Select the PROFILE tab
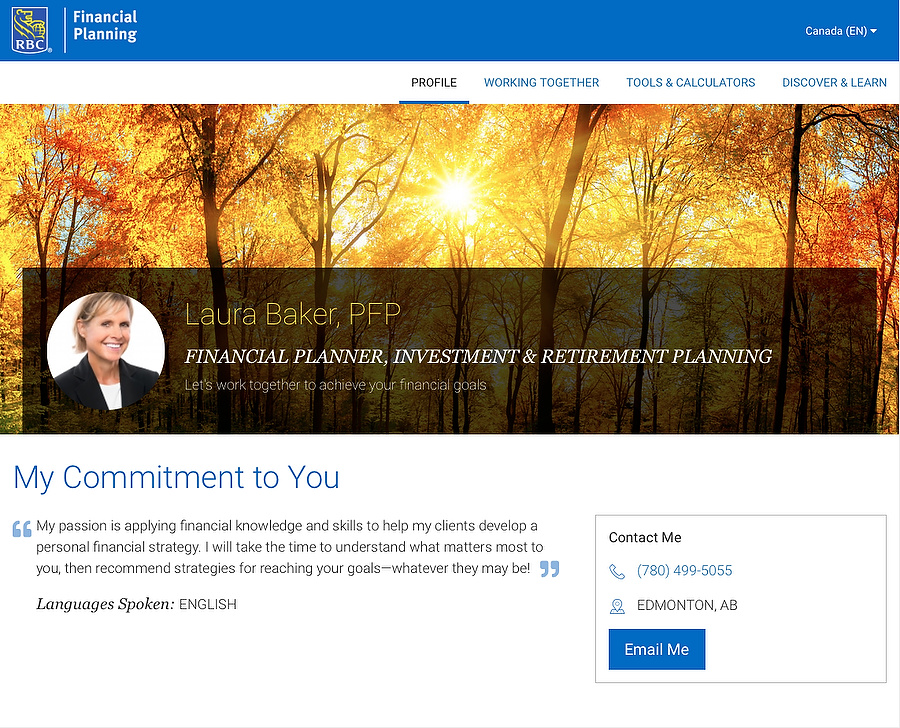The image size is (900, 728). point(434,83)
